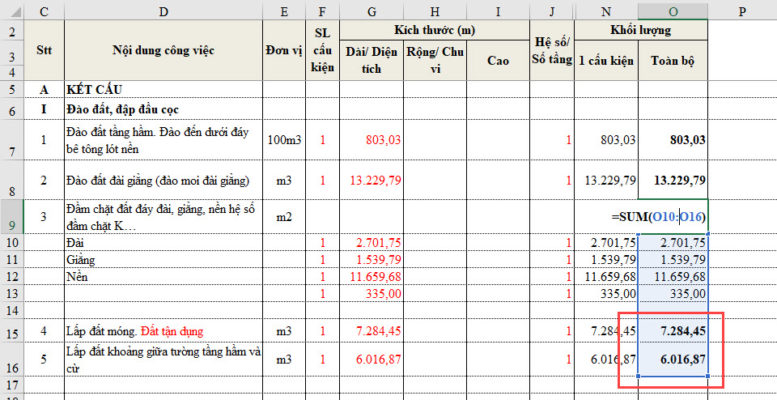Click the "Đào đất, đập đầu cọc" cell
Viewport: 777px width, 400px height.
coord(164,109)
